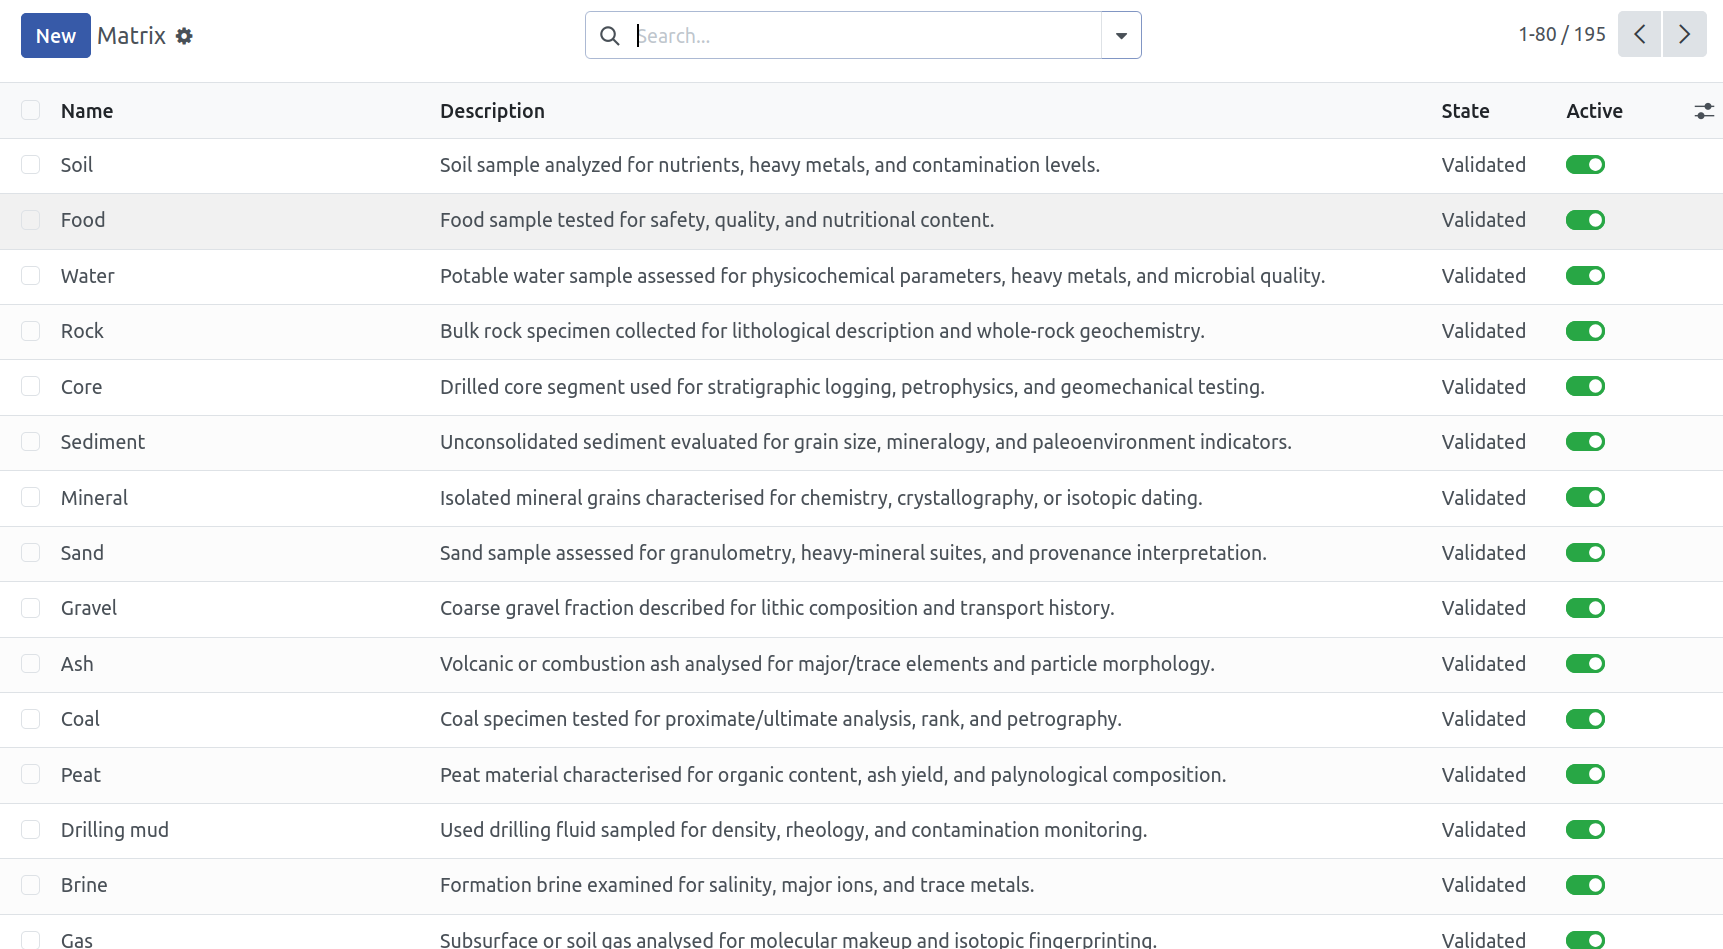Open the Mineral matrix record
1723x949 pixels.
point(94,498)
